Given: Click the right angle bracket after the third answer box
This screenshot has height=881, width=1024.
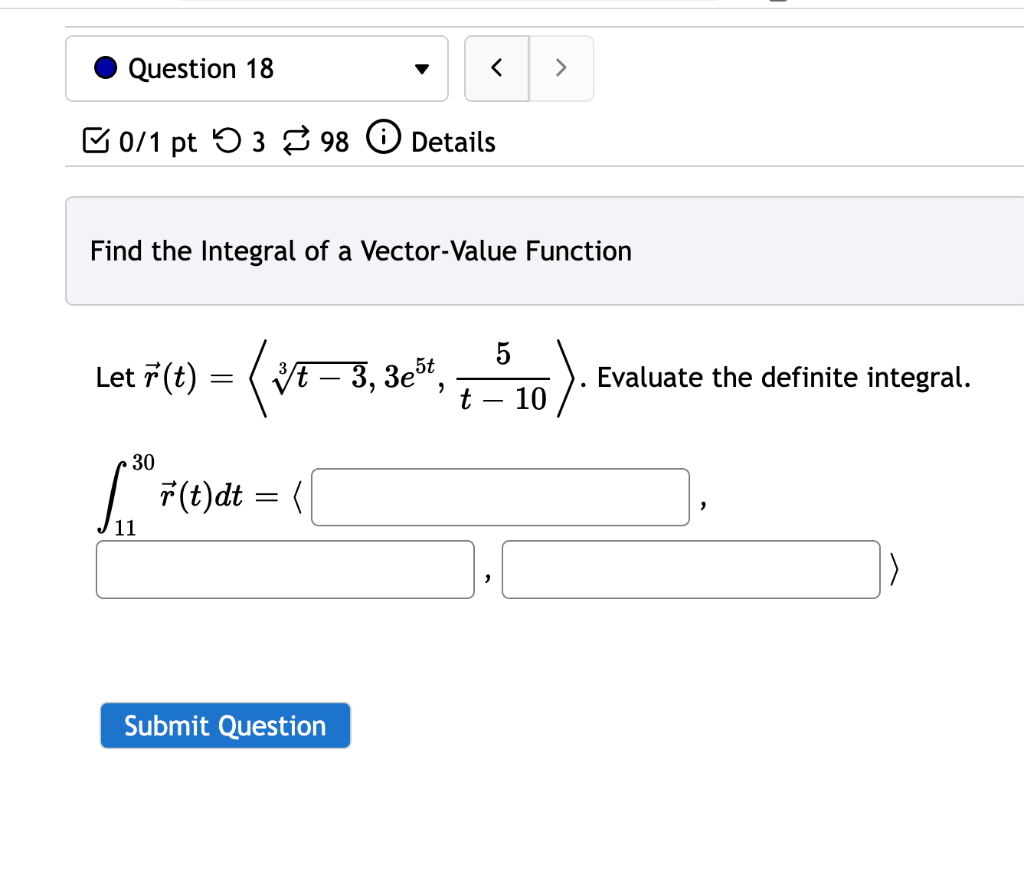Looking at the screenshot, I should click(894, 569).
